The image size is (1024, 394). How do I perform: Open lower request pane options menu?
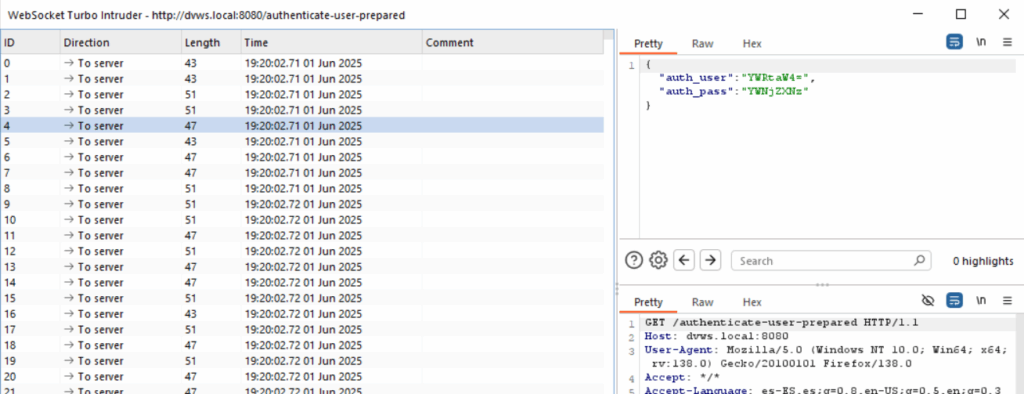pos(1007,300)
